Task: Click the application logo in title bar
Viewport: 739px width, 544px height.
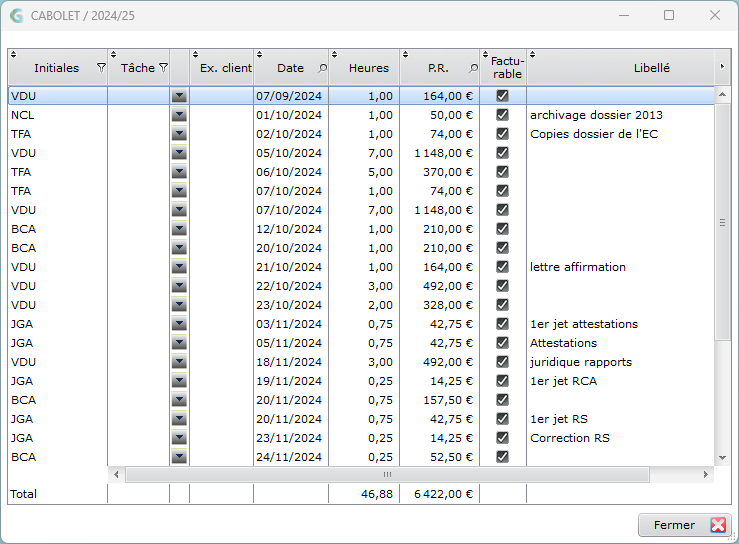Action: pos(16,16)
